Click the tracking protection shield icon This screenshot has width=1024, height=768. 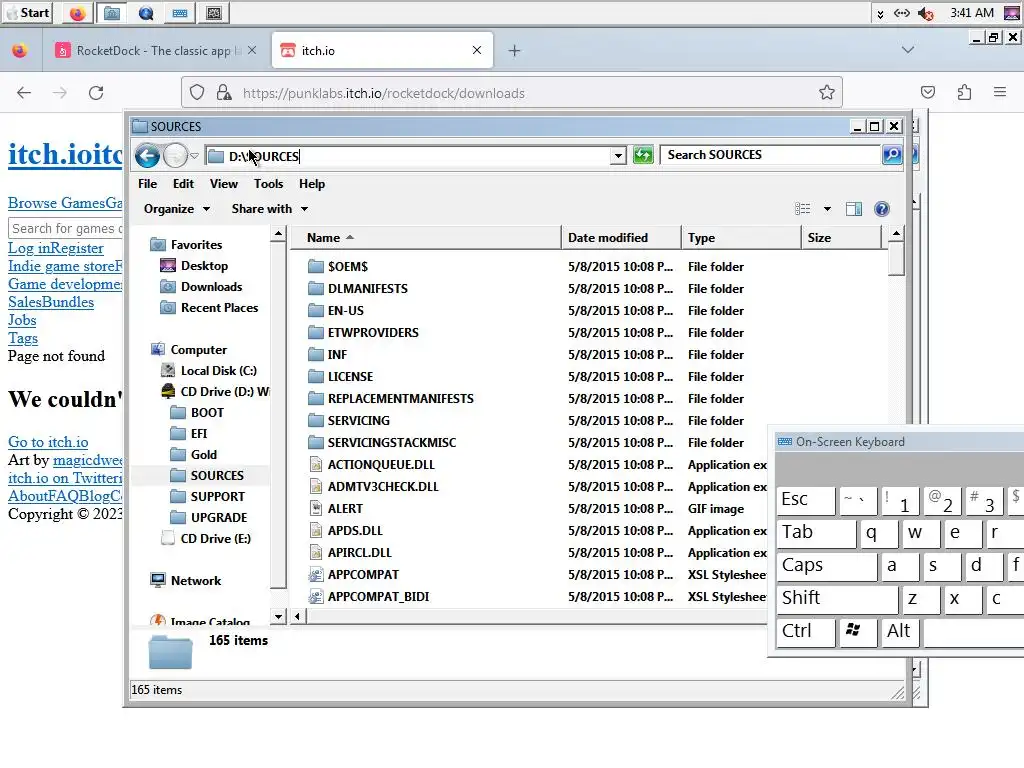(197, 93)
